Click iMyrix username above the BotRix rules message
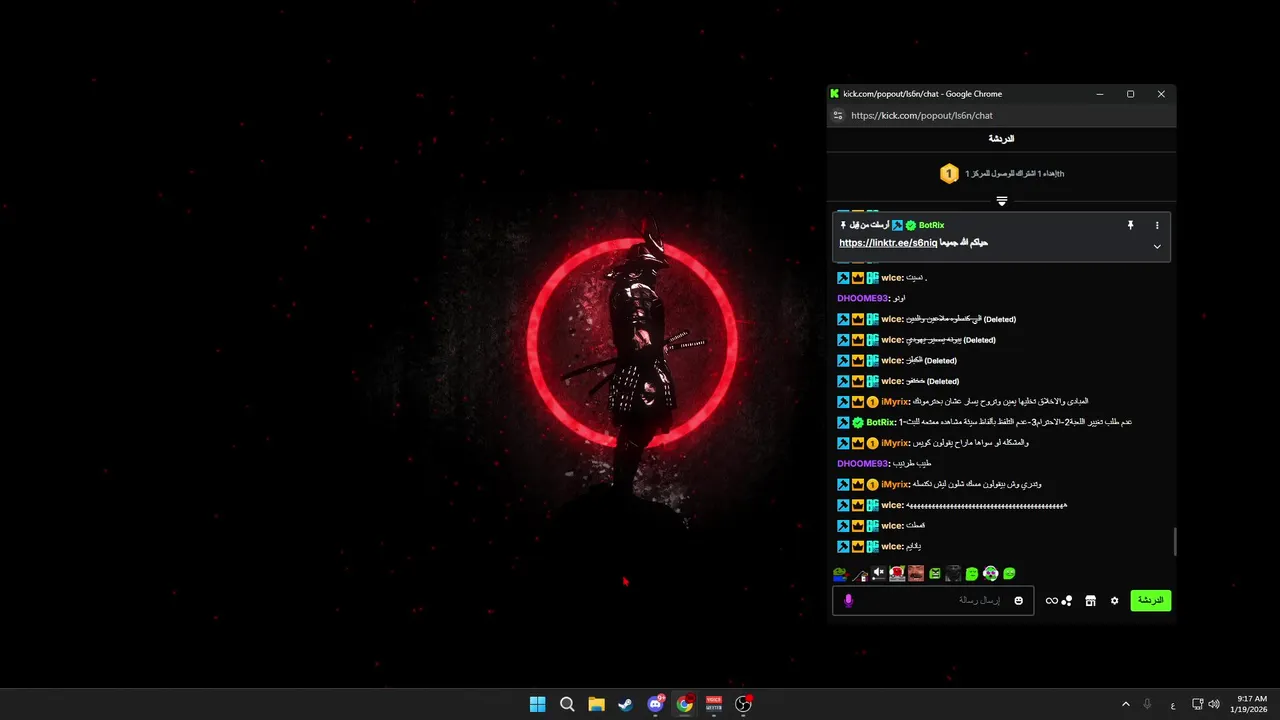 (x=896, y=402)
